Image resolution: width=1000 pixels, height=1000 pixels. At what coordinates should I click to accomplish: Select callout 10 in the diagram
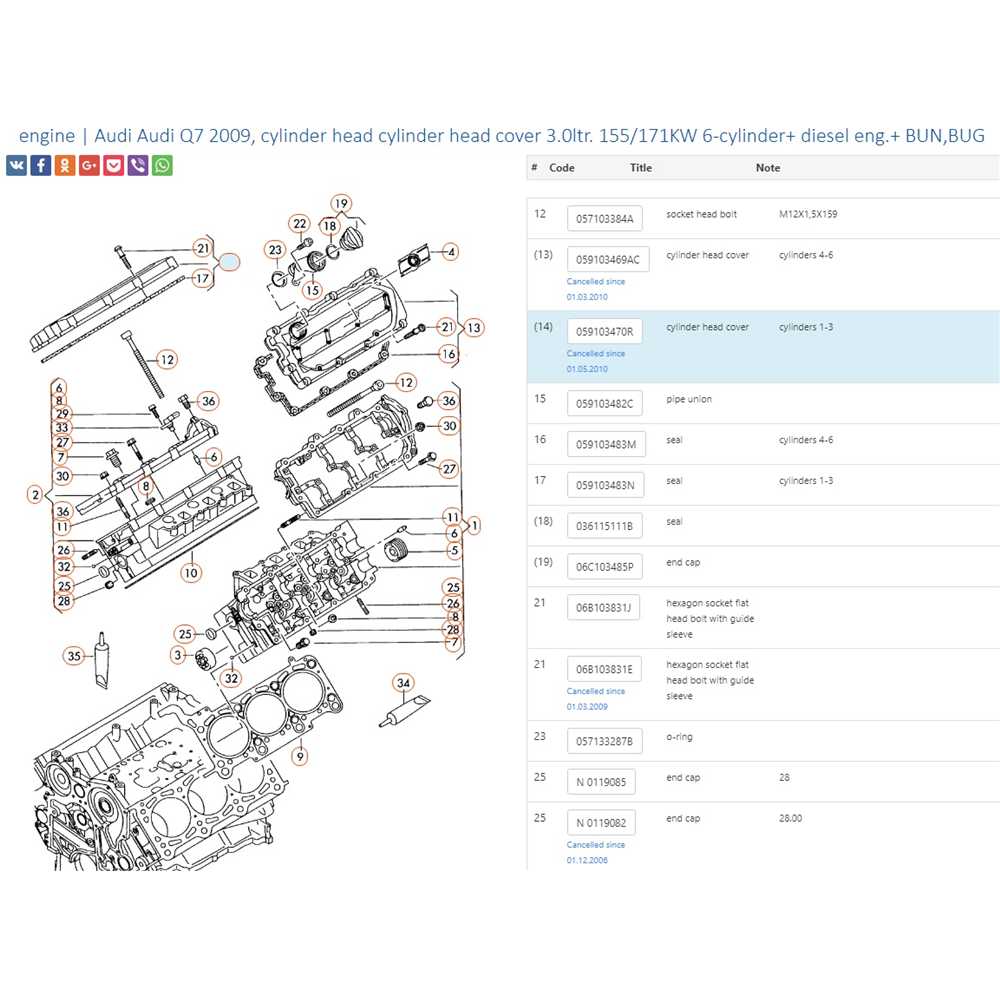click(191, 573)
